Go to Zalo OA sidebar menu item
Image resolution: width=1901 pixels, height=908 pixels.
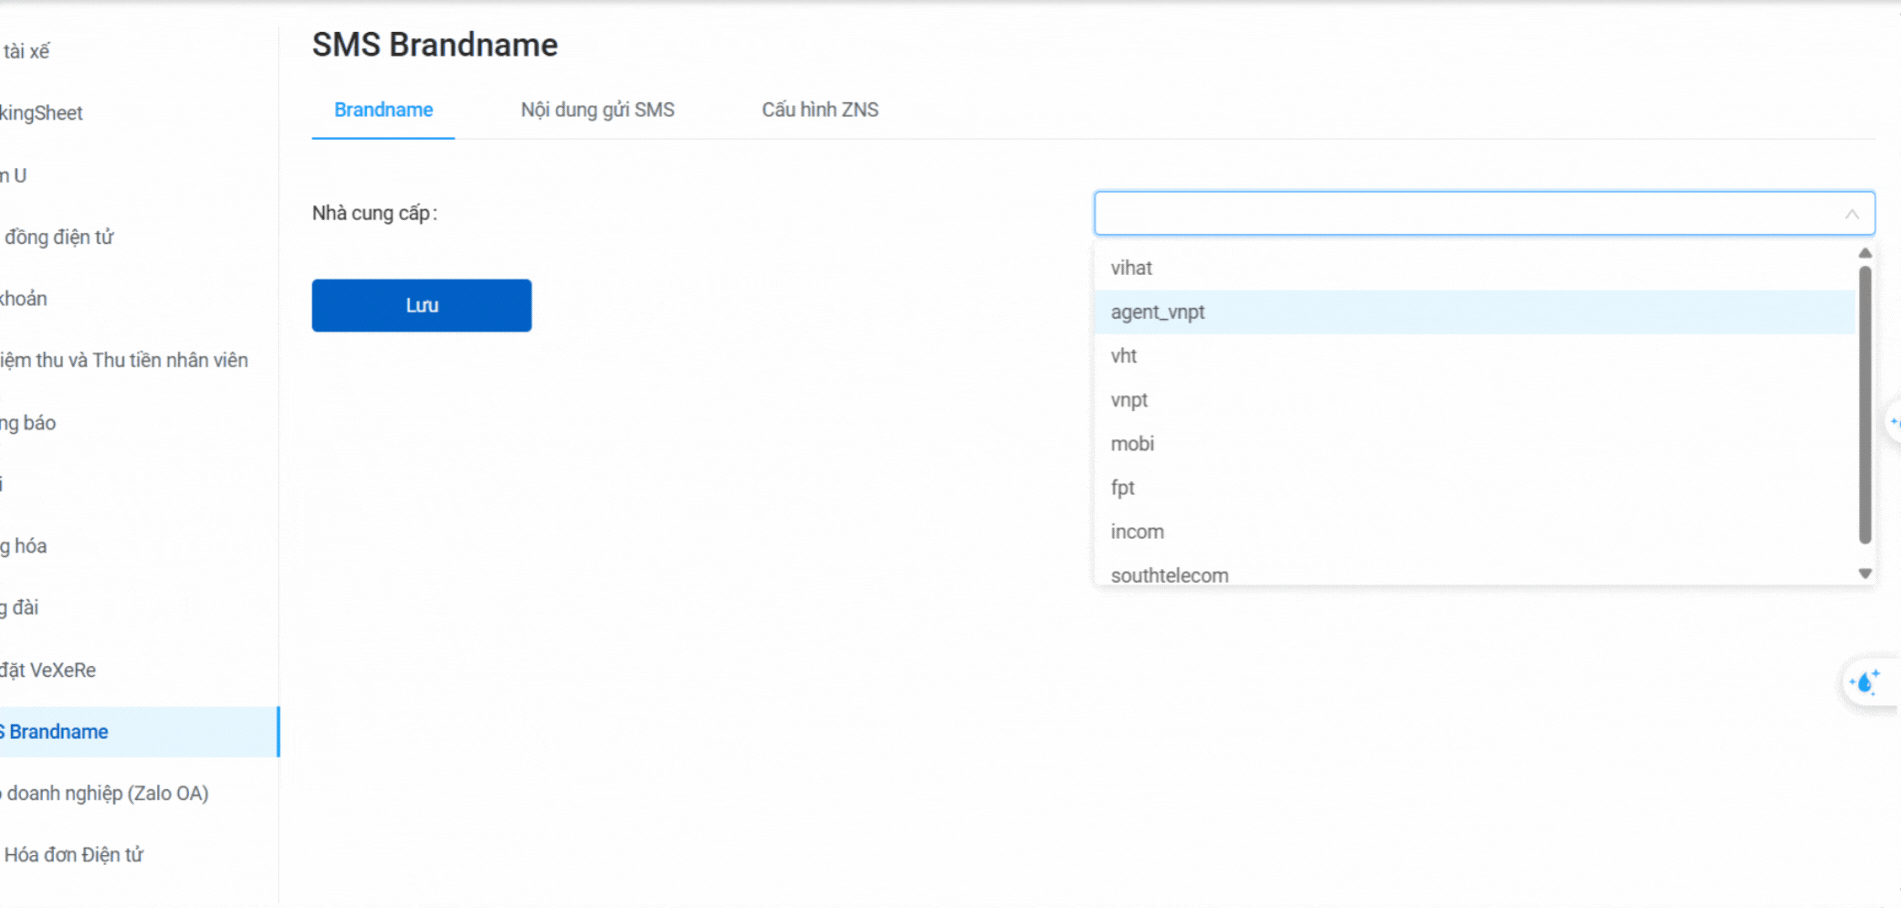point(106,793)
